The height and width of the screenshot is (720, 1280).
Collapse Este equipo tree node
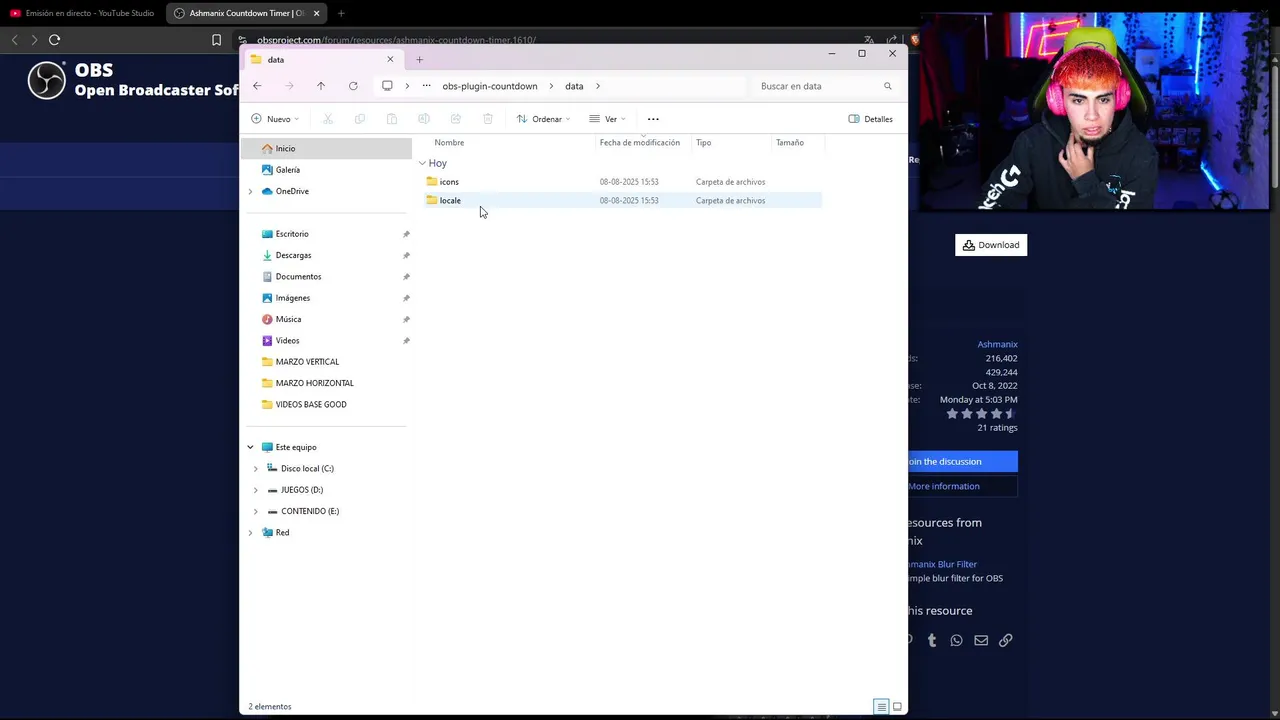pyautogui.click(x=250, y=447)
